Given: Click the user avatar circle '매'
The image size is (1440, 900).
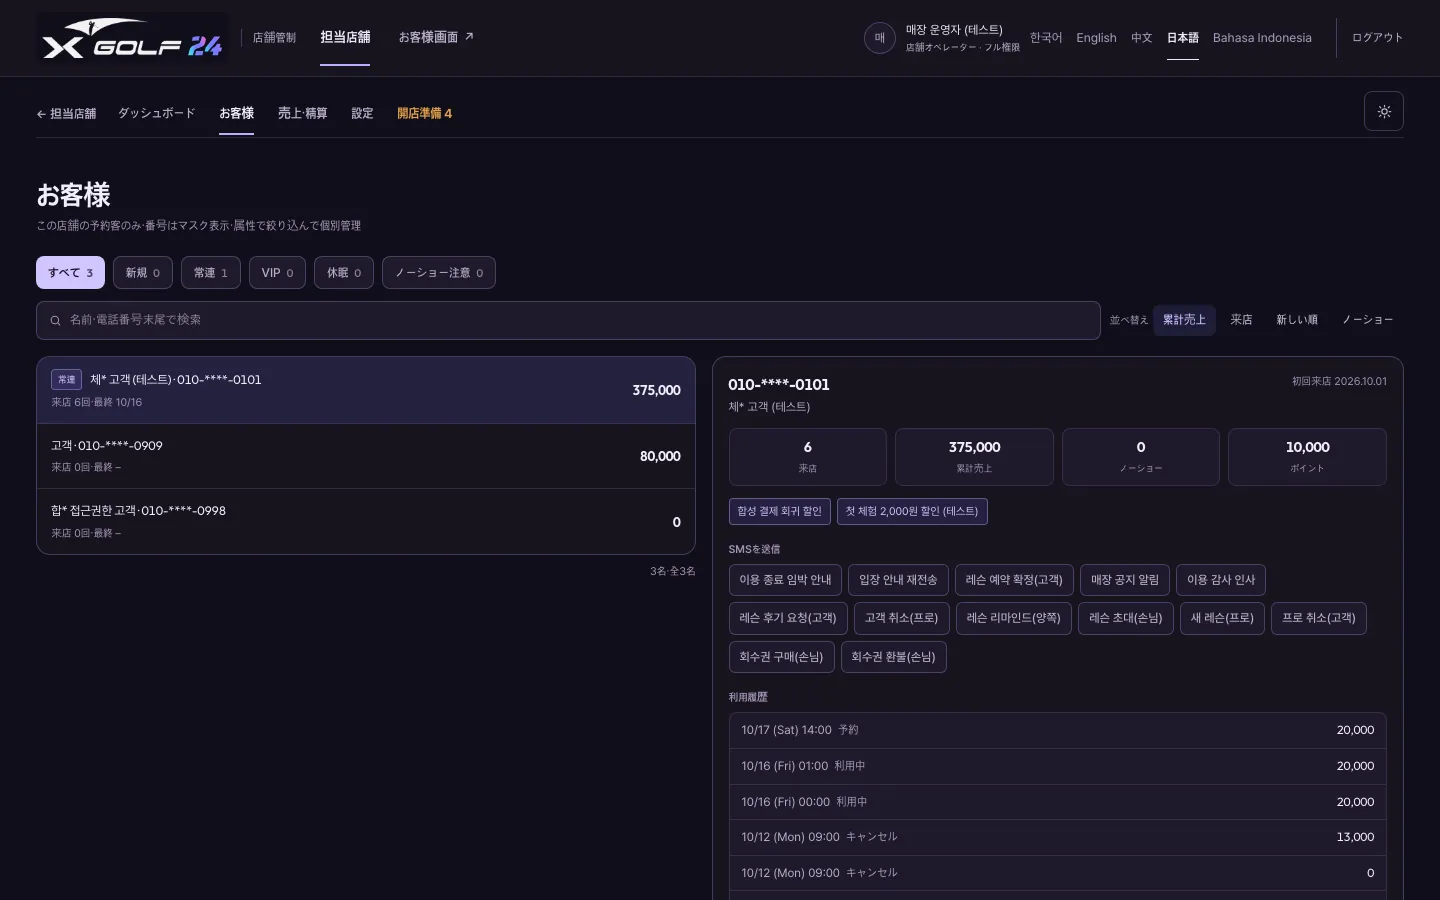Looking at the screenshot, I should click(879, 38).
